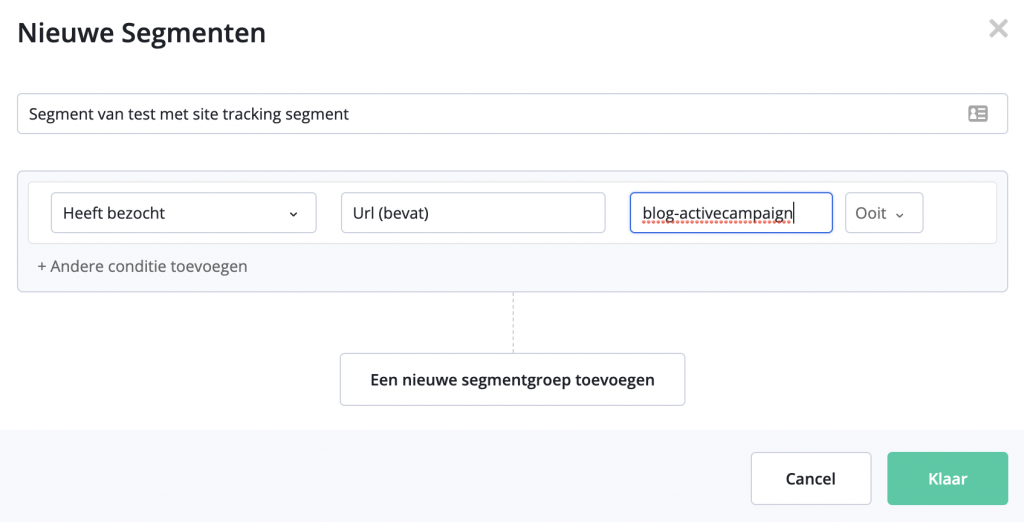Screen dimensions: 1024x522
Task: Close the Nieuwe Segmenten dialog
Action: point(998,28)
